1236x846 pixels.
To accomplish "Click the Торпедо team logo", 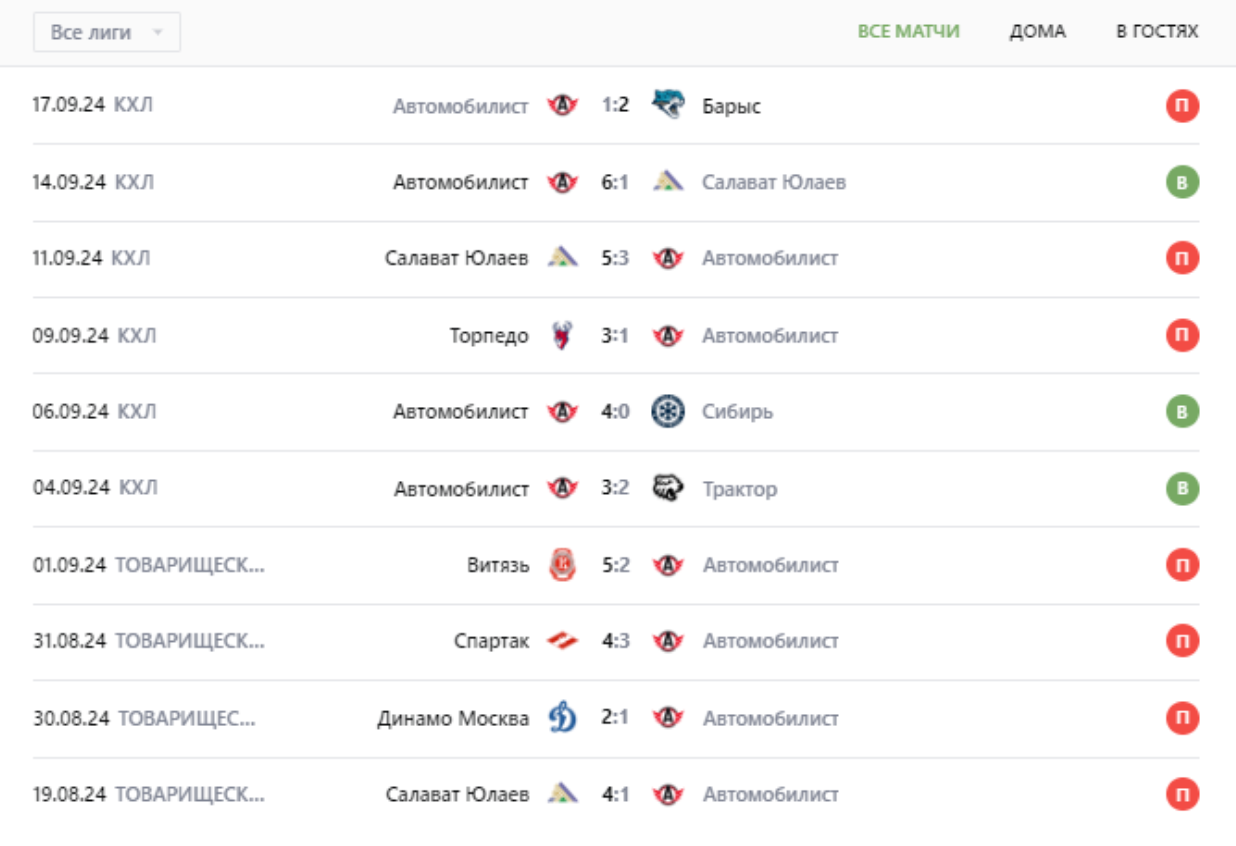I will (563, 336).
